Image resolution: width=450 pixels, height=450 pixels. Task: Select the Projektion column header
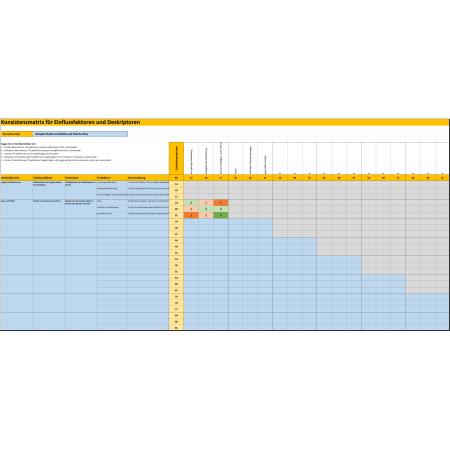coord(112,178)
